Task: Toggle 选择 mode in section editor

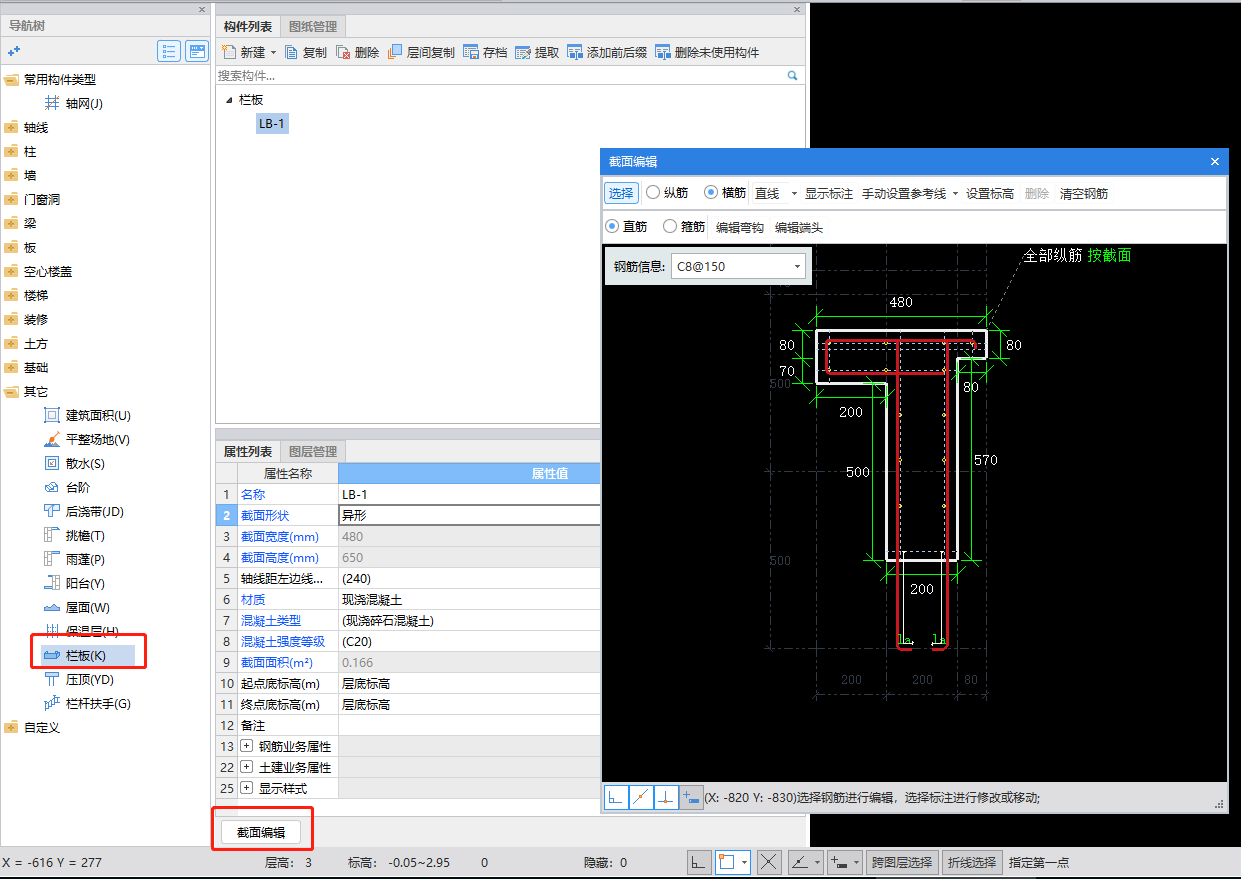Action: [x=621, y=193]
